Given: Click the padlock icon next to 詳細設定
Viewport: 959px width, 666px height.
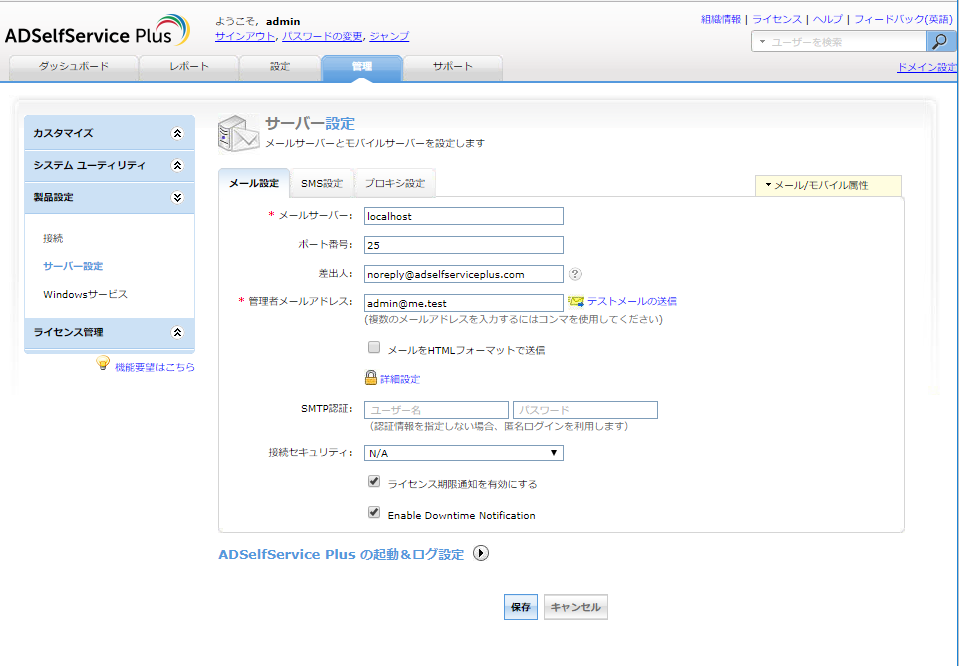Looking at the screenshot, I should tap(371, 377).
